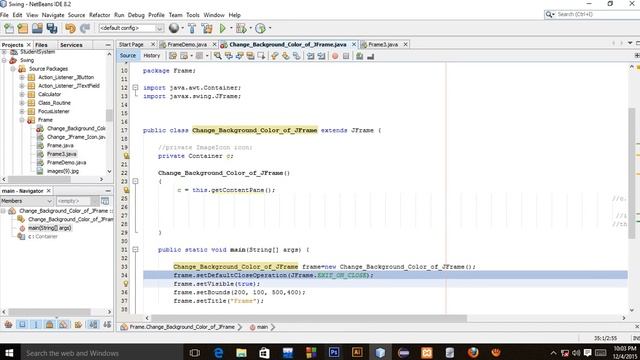Click the Stop Macro Recording square icon
This screenshot has width=640, height=360.
pos(346,56)
